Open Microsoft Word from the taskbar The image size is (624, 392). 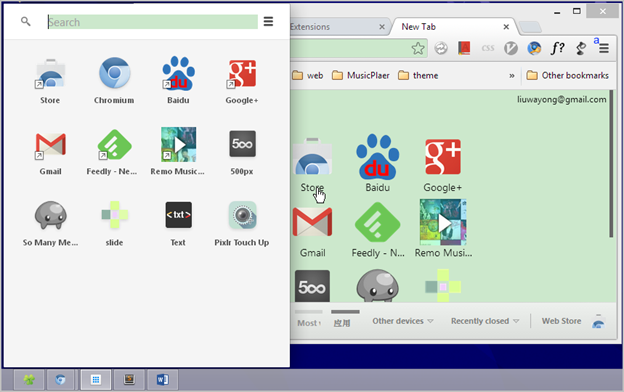tap(162, 380)
